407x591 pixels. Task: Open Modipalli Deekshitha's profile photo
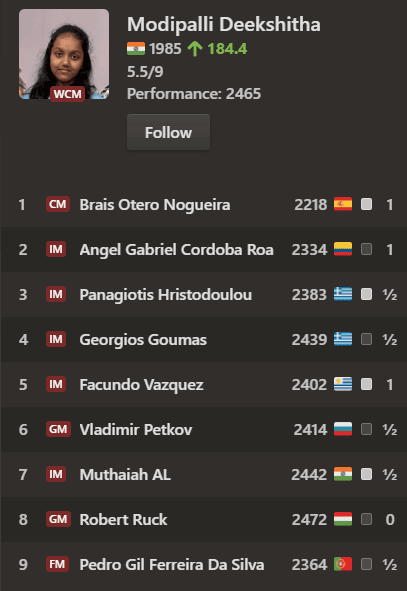(x=64, y=54)
